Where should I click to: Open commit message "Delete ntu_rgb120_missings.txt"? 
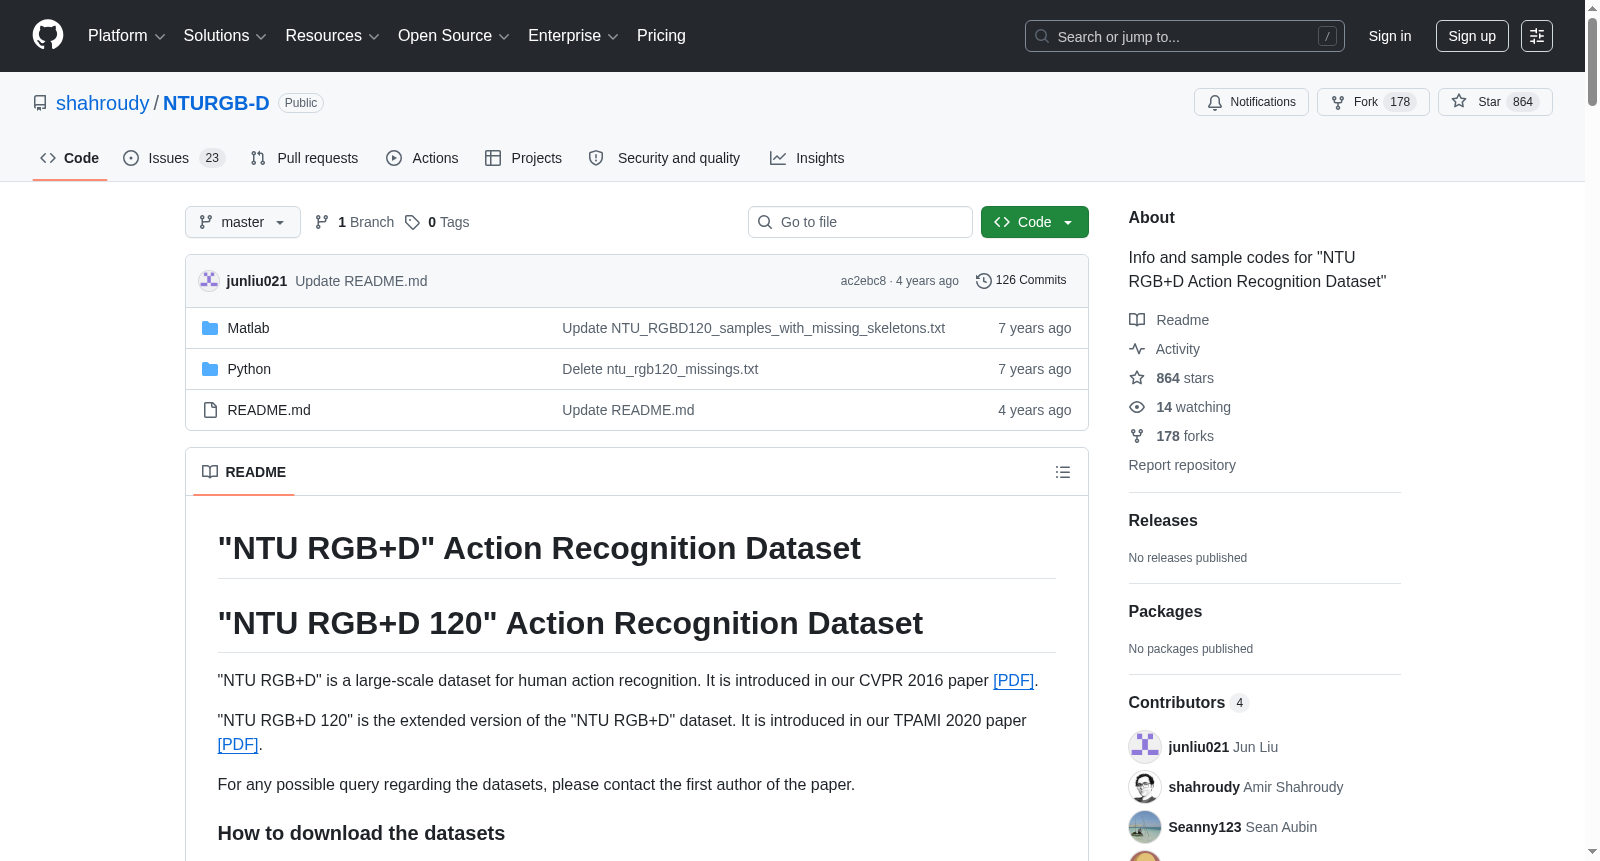tap(660, 369)
